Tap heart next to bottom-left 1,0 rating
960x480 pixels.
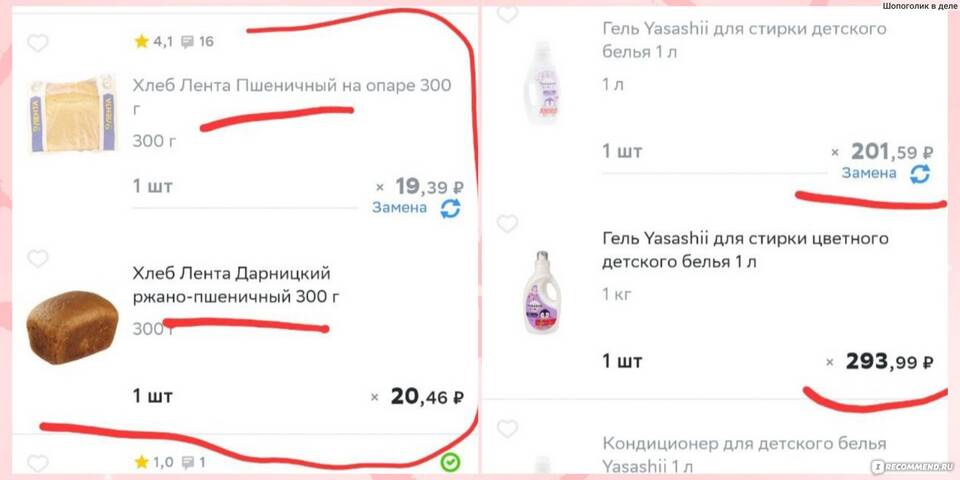click(37, 463)
